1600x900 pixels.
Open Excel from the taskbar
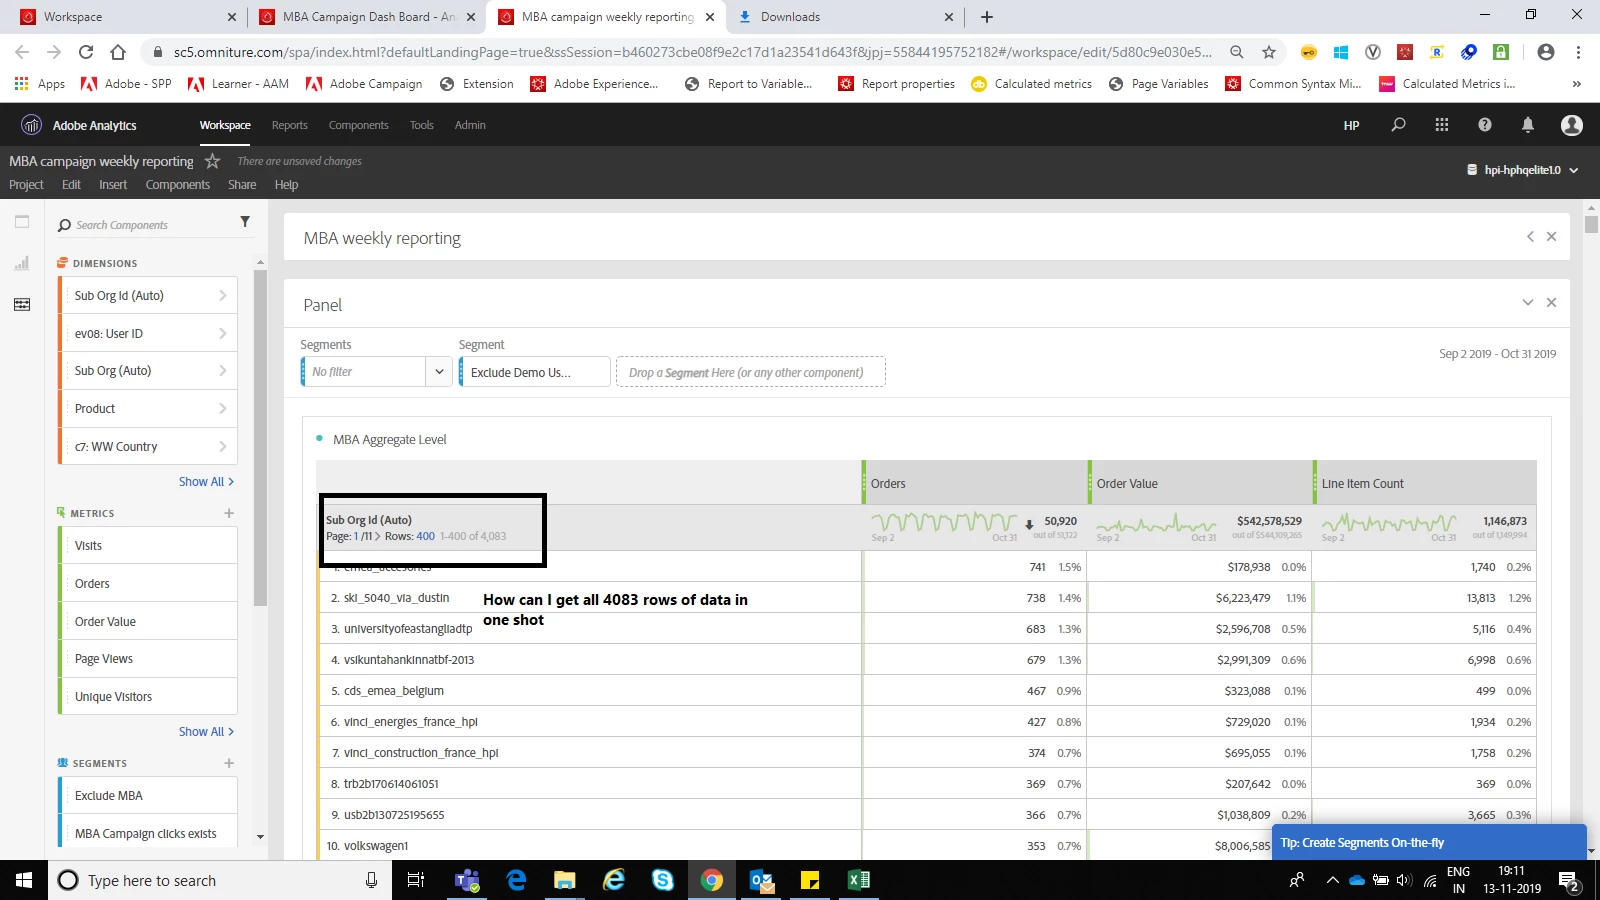(x=858, y=880)
